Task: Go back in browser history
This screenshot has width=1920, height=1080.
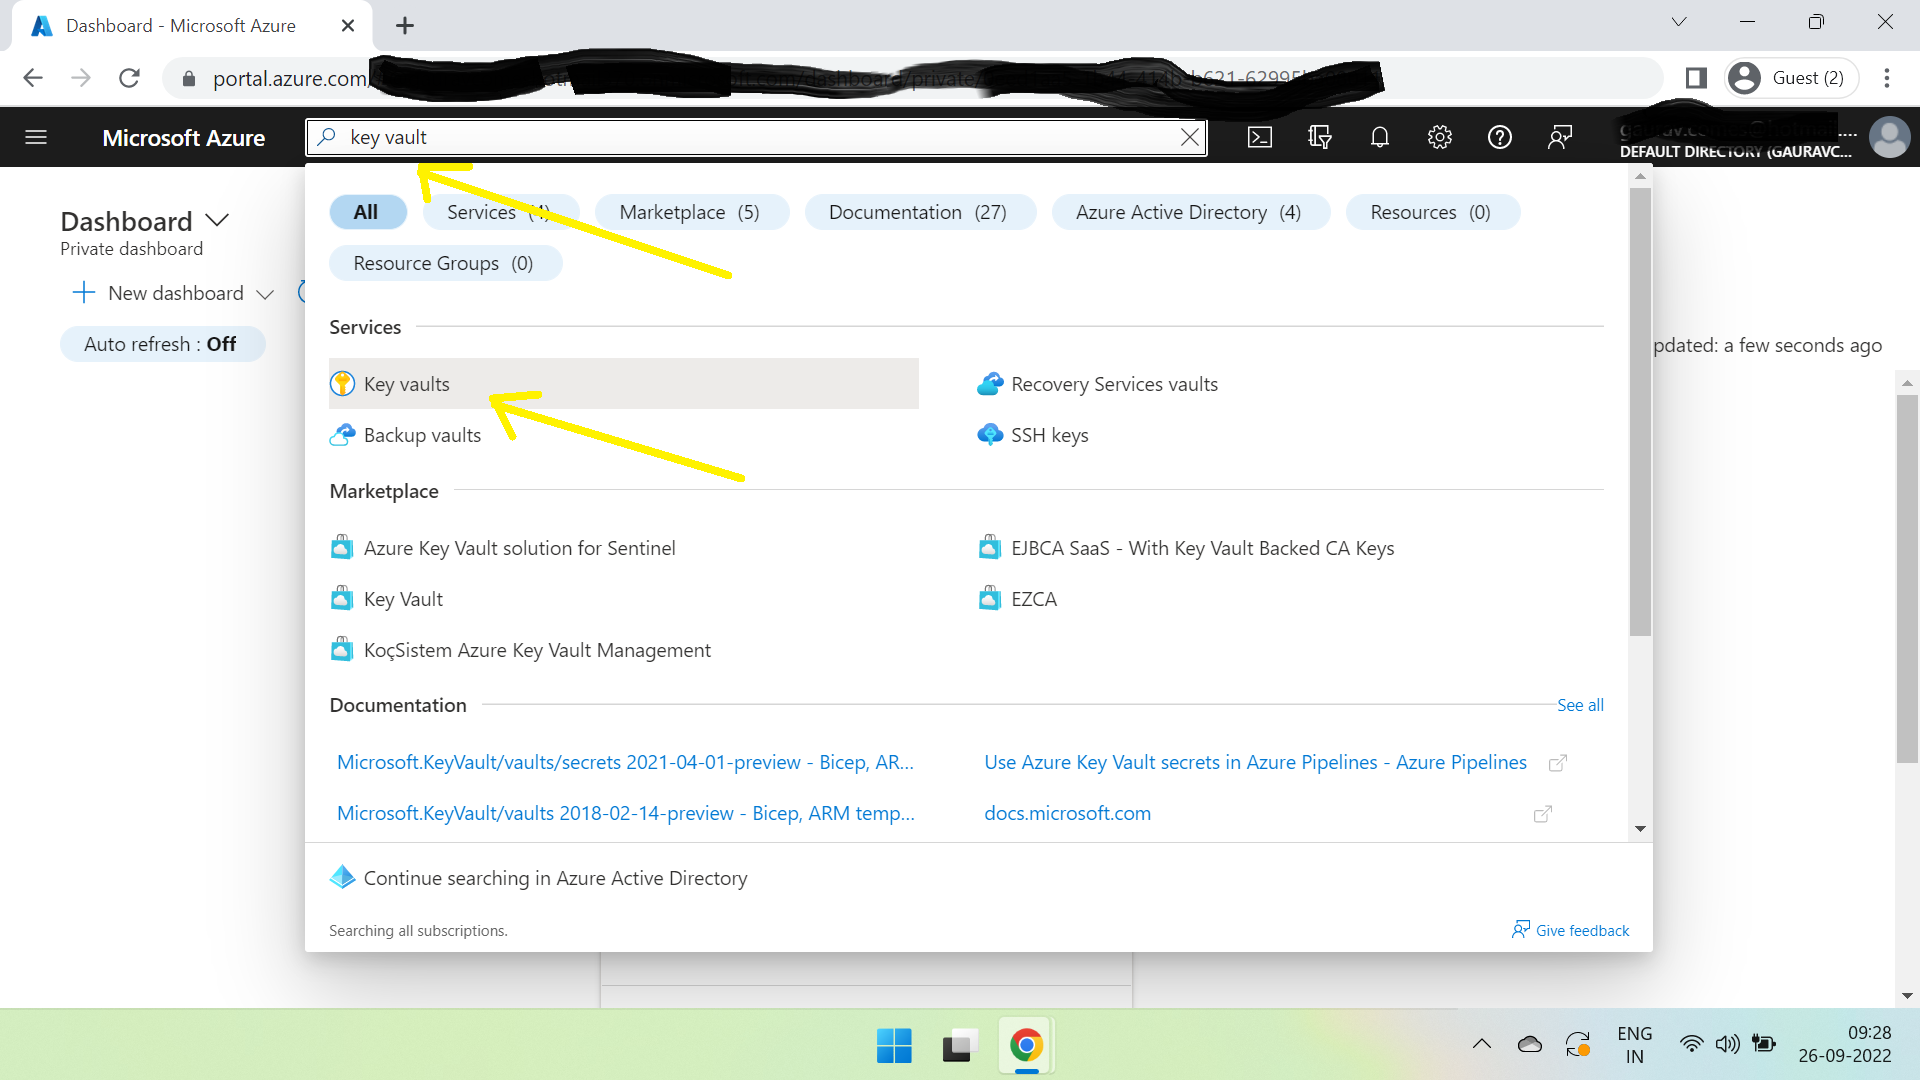Action: (33, 78)
